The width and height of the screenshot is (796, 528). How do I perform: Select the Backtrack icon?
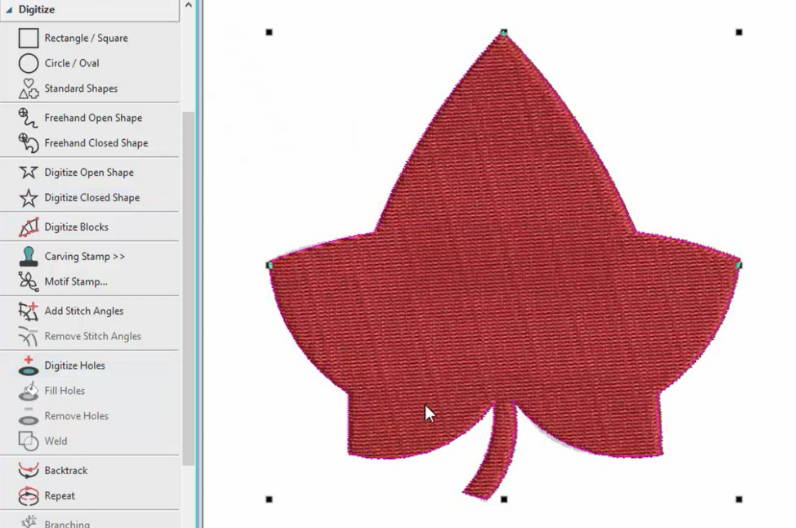coord(28,471)
